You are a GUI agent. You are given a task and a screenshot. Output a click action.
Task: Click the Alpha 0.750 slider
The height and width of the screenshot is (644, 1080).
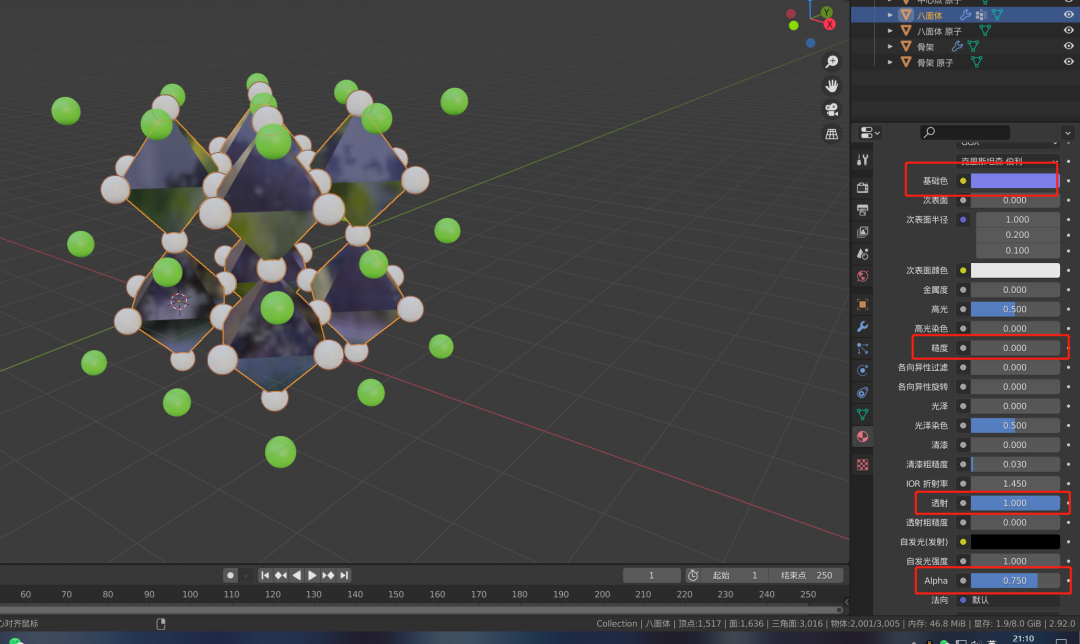(1015, 581)
